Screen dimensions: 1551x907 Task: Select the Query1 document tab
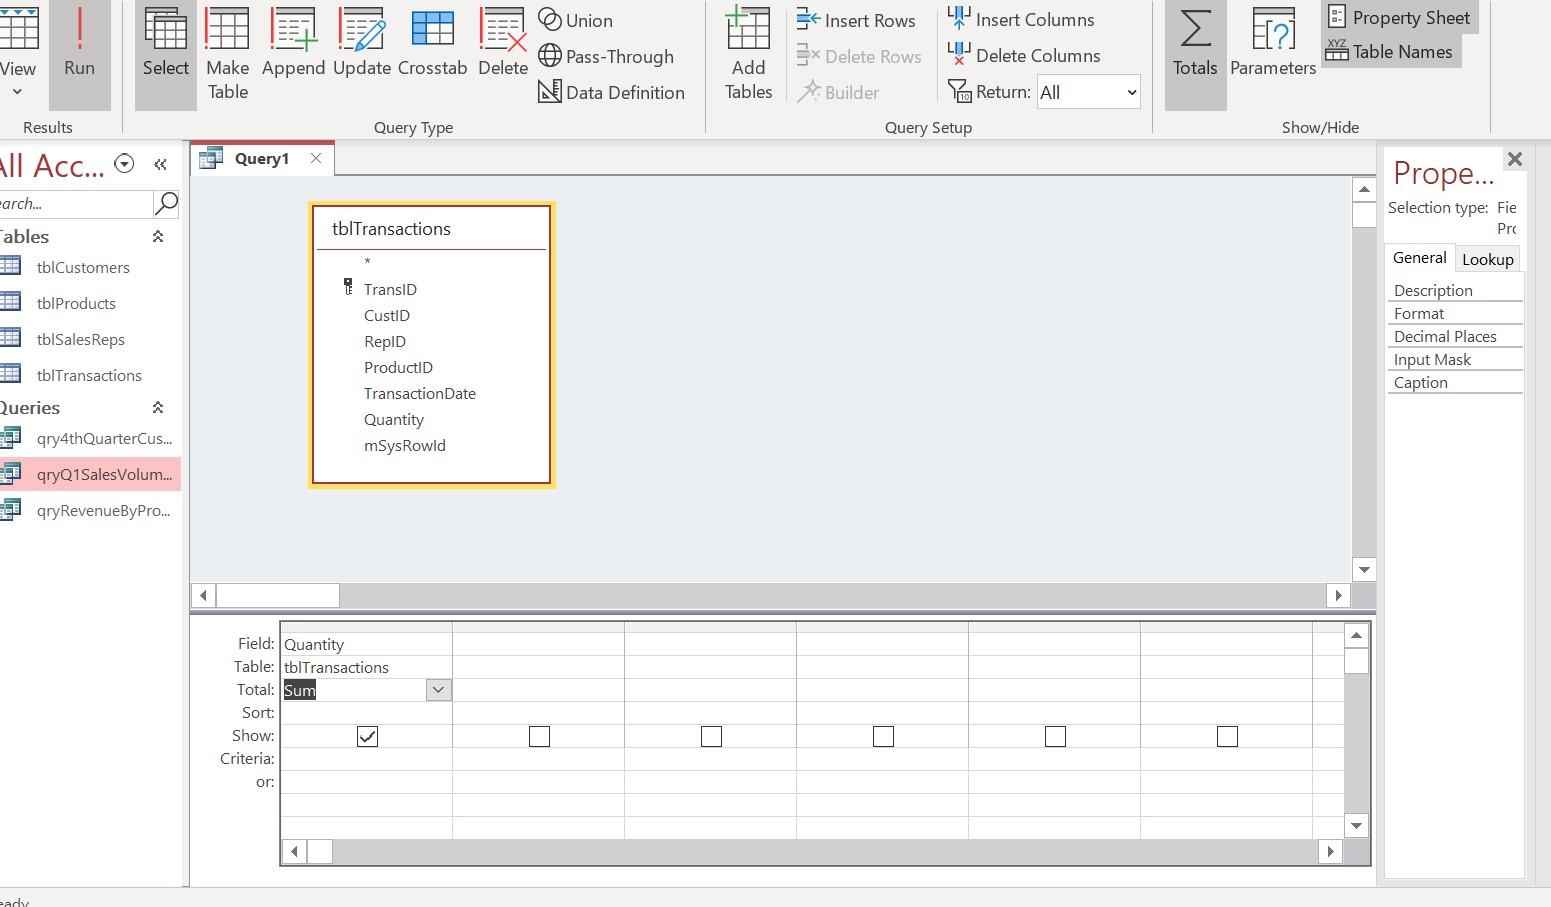point(261,158)
